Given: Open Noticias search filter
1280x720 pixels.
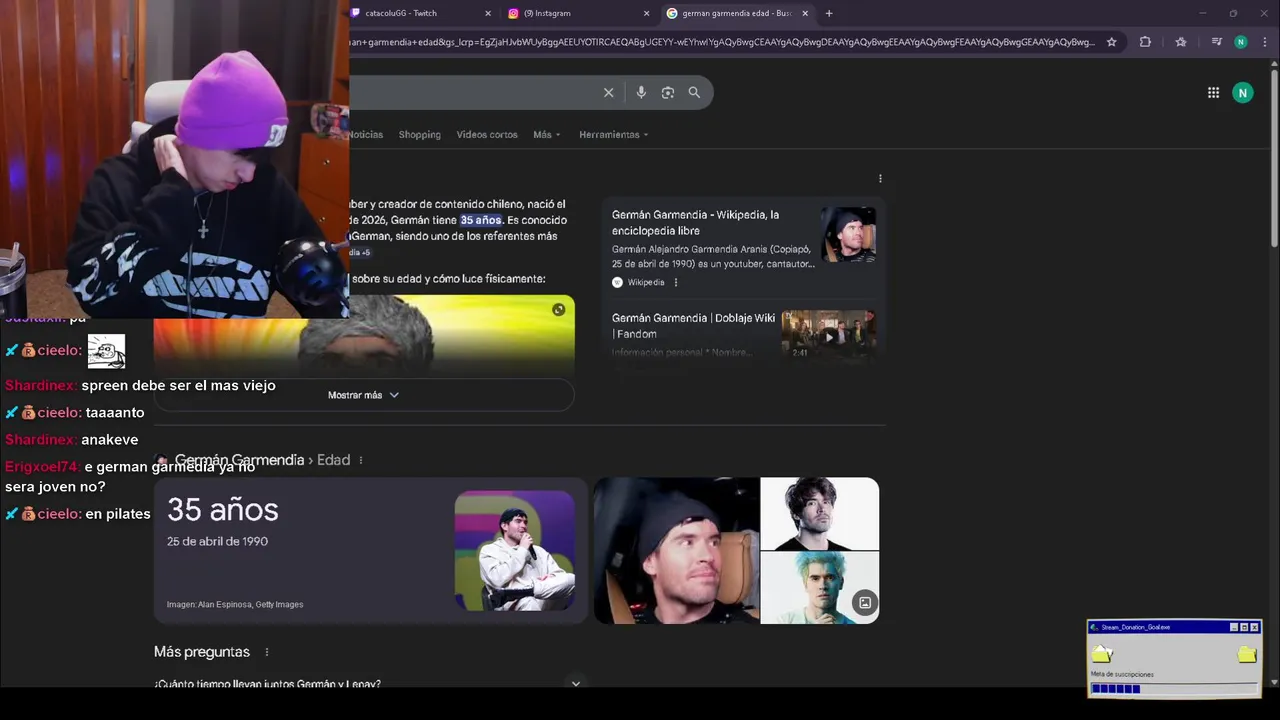Looking at the screenshot, I should [366, 134].
